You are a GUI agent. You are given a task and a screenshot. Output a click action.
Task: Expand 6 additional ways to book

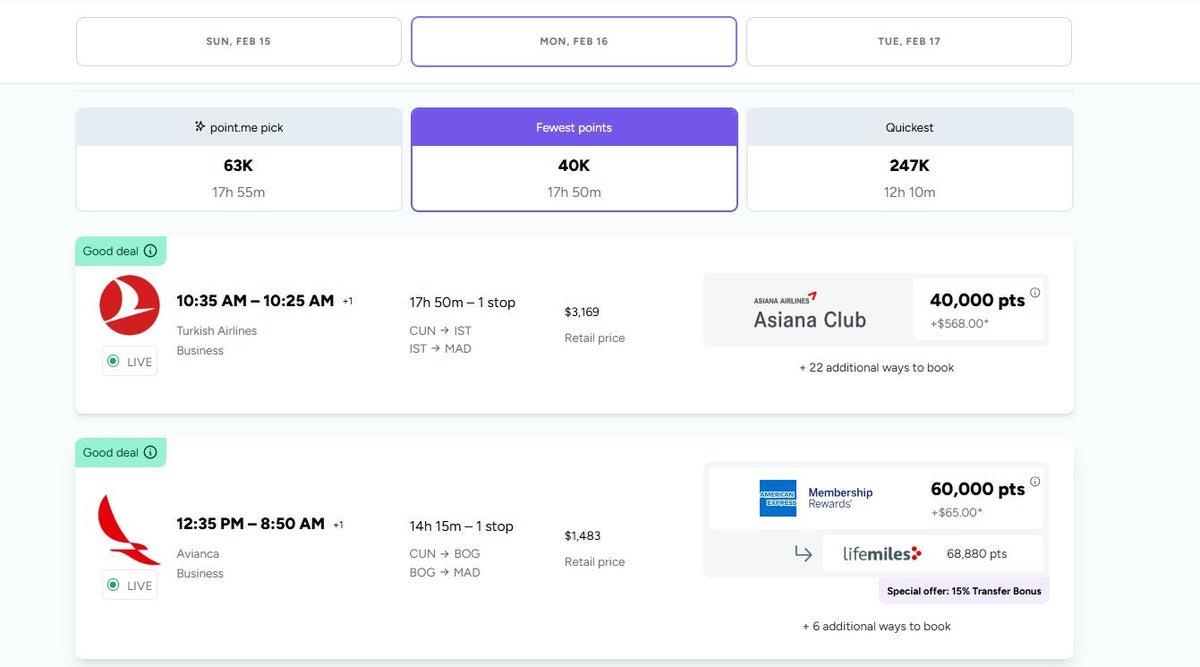click(x=876, y=627)
